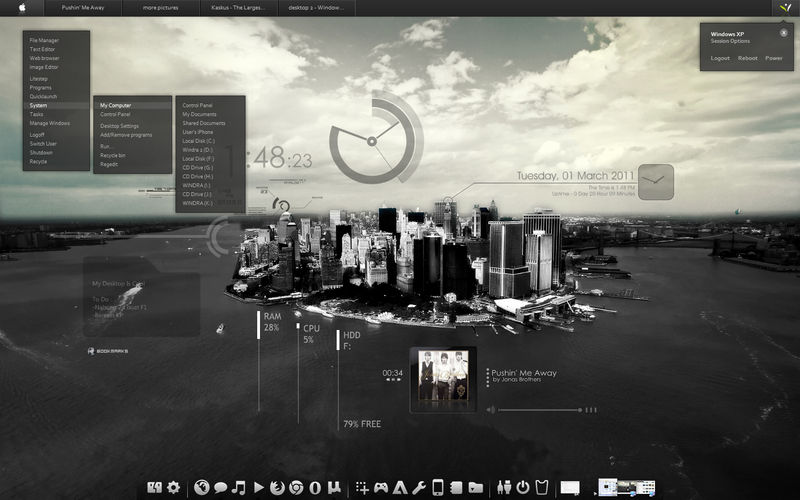Image resolution: width=800 pixels, height=500 pixels.
Task: Switch to more pictures task tab
Action: coord(160,8)
